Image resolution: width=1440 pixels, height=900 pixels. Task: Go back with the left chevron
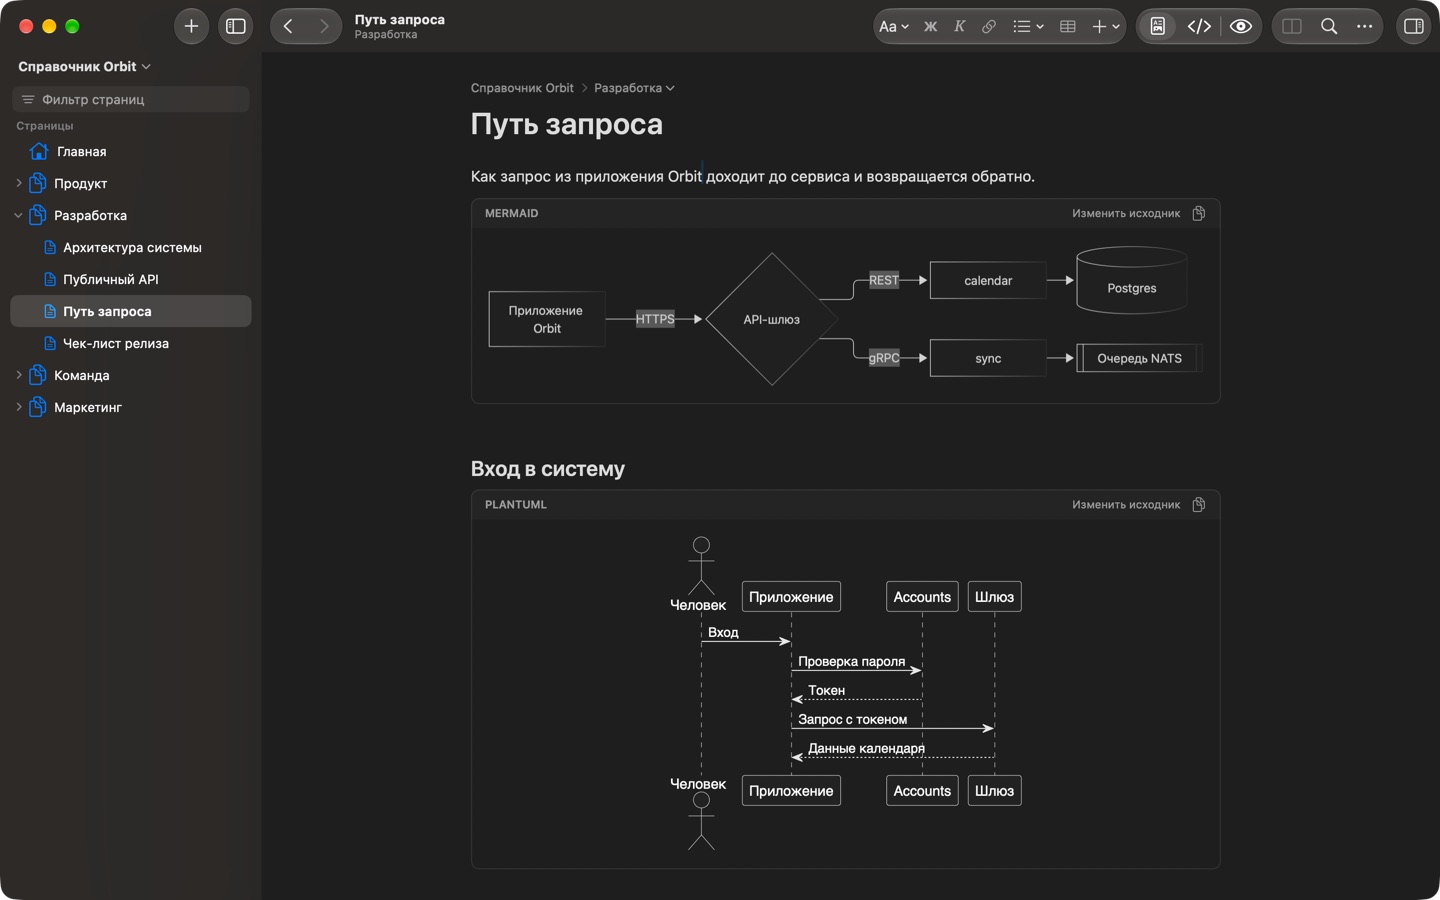(288, 26)
